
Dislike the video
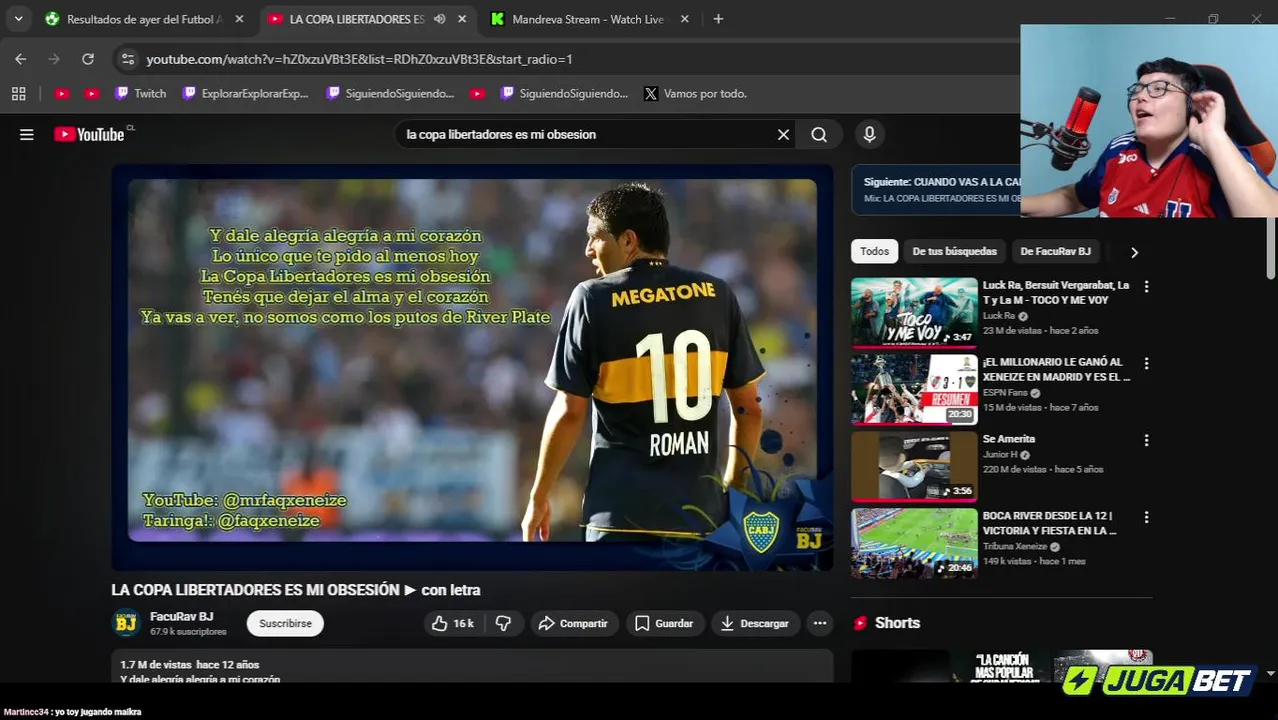tap(503, 623)
